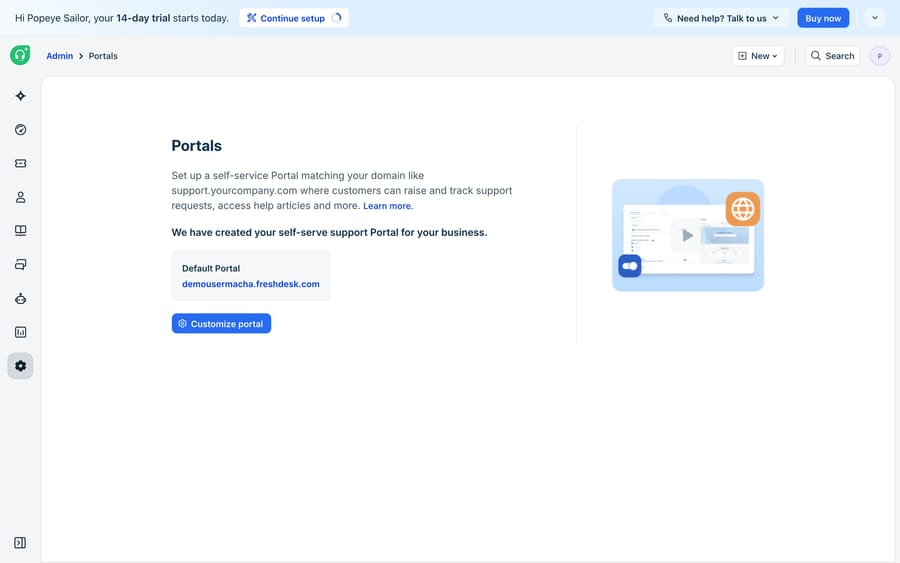
Task: Open the Admin gear icon in sidebar
Action: click(21, 366)
